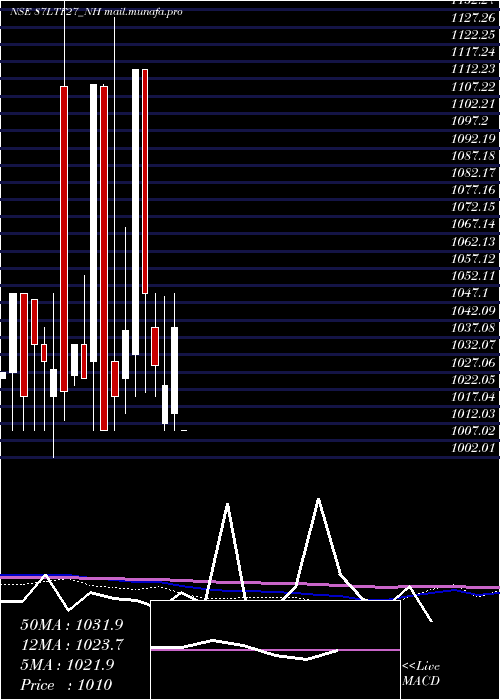
Task: Click the <<Live MACD label
Action: (x=421, y=674)
